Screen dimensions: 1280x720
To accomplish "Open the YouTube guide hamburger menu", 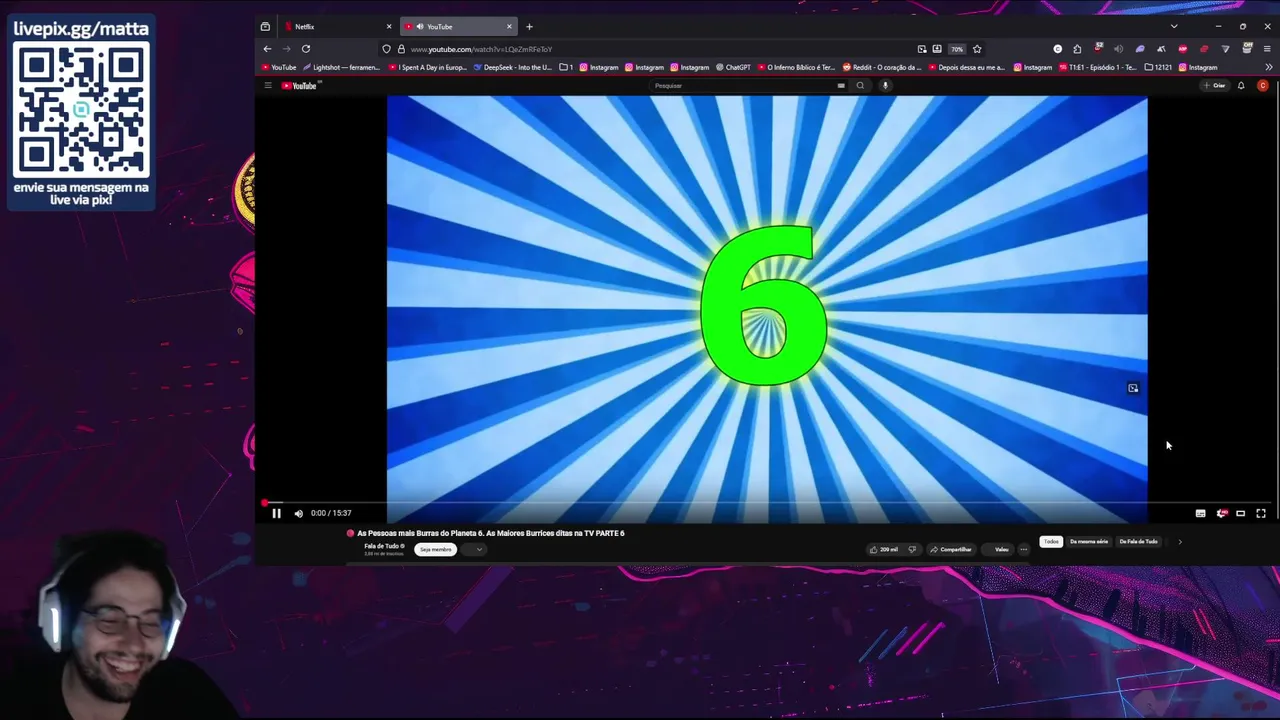I will click(268, 85).
